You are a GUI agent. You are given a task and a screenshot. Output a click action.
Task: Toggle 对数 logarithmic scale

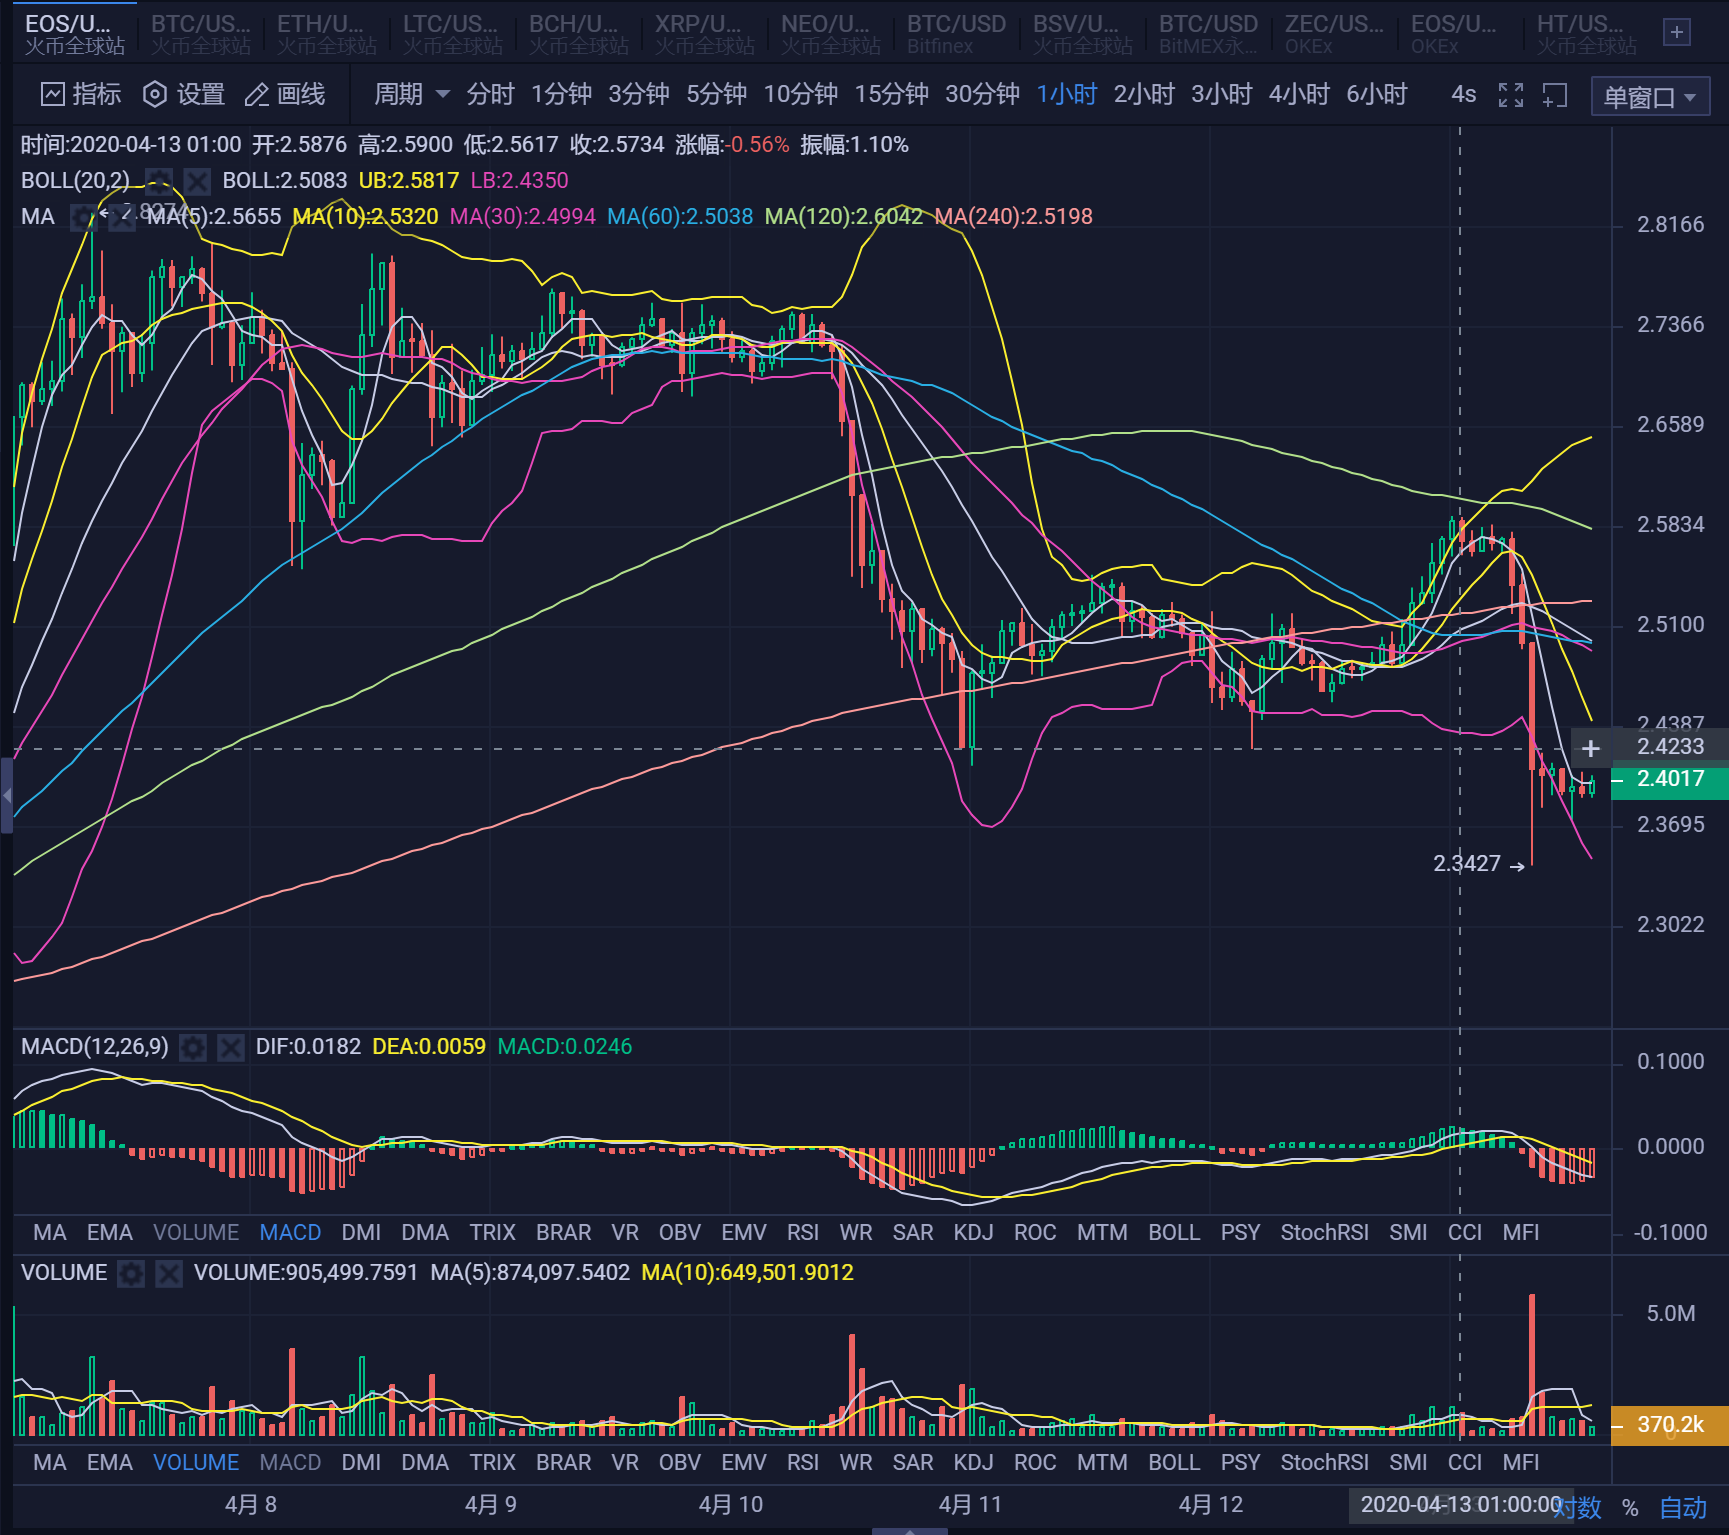[1578, 1507]
